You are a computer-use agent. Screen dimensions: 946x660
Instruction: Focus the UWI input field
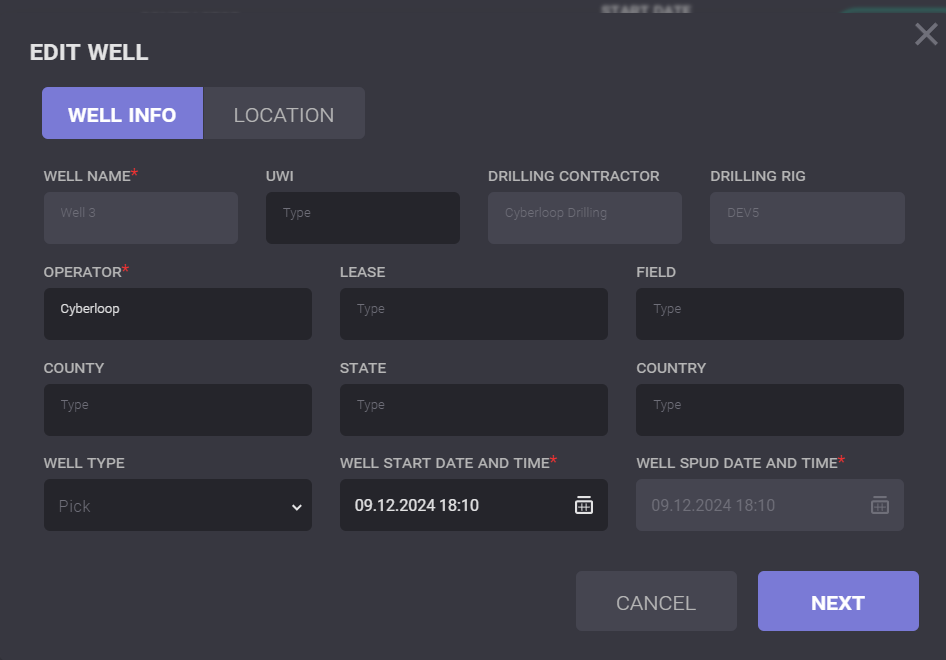pos(362,218)
